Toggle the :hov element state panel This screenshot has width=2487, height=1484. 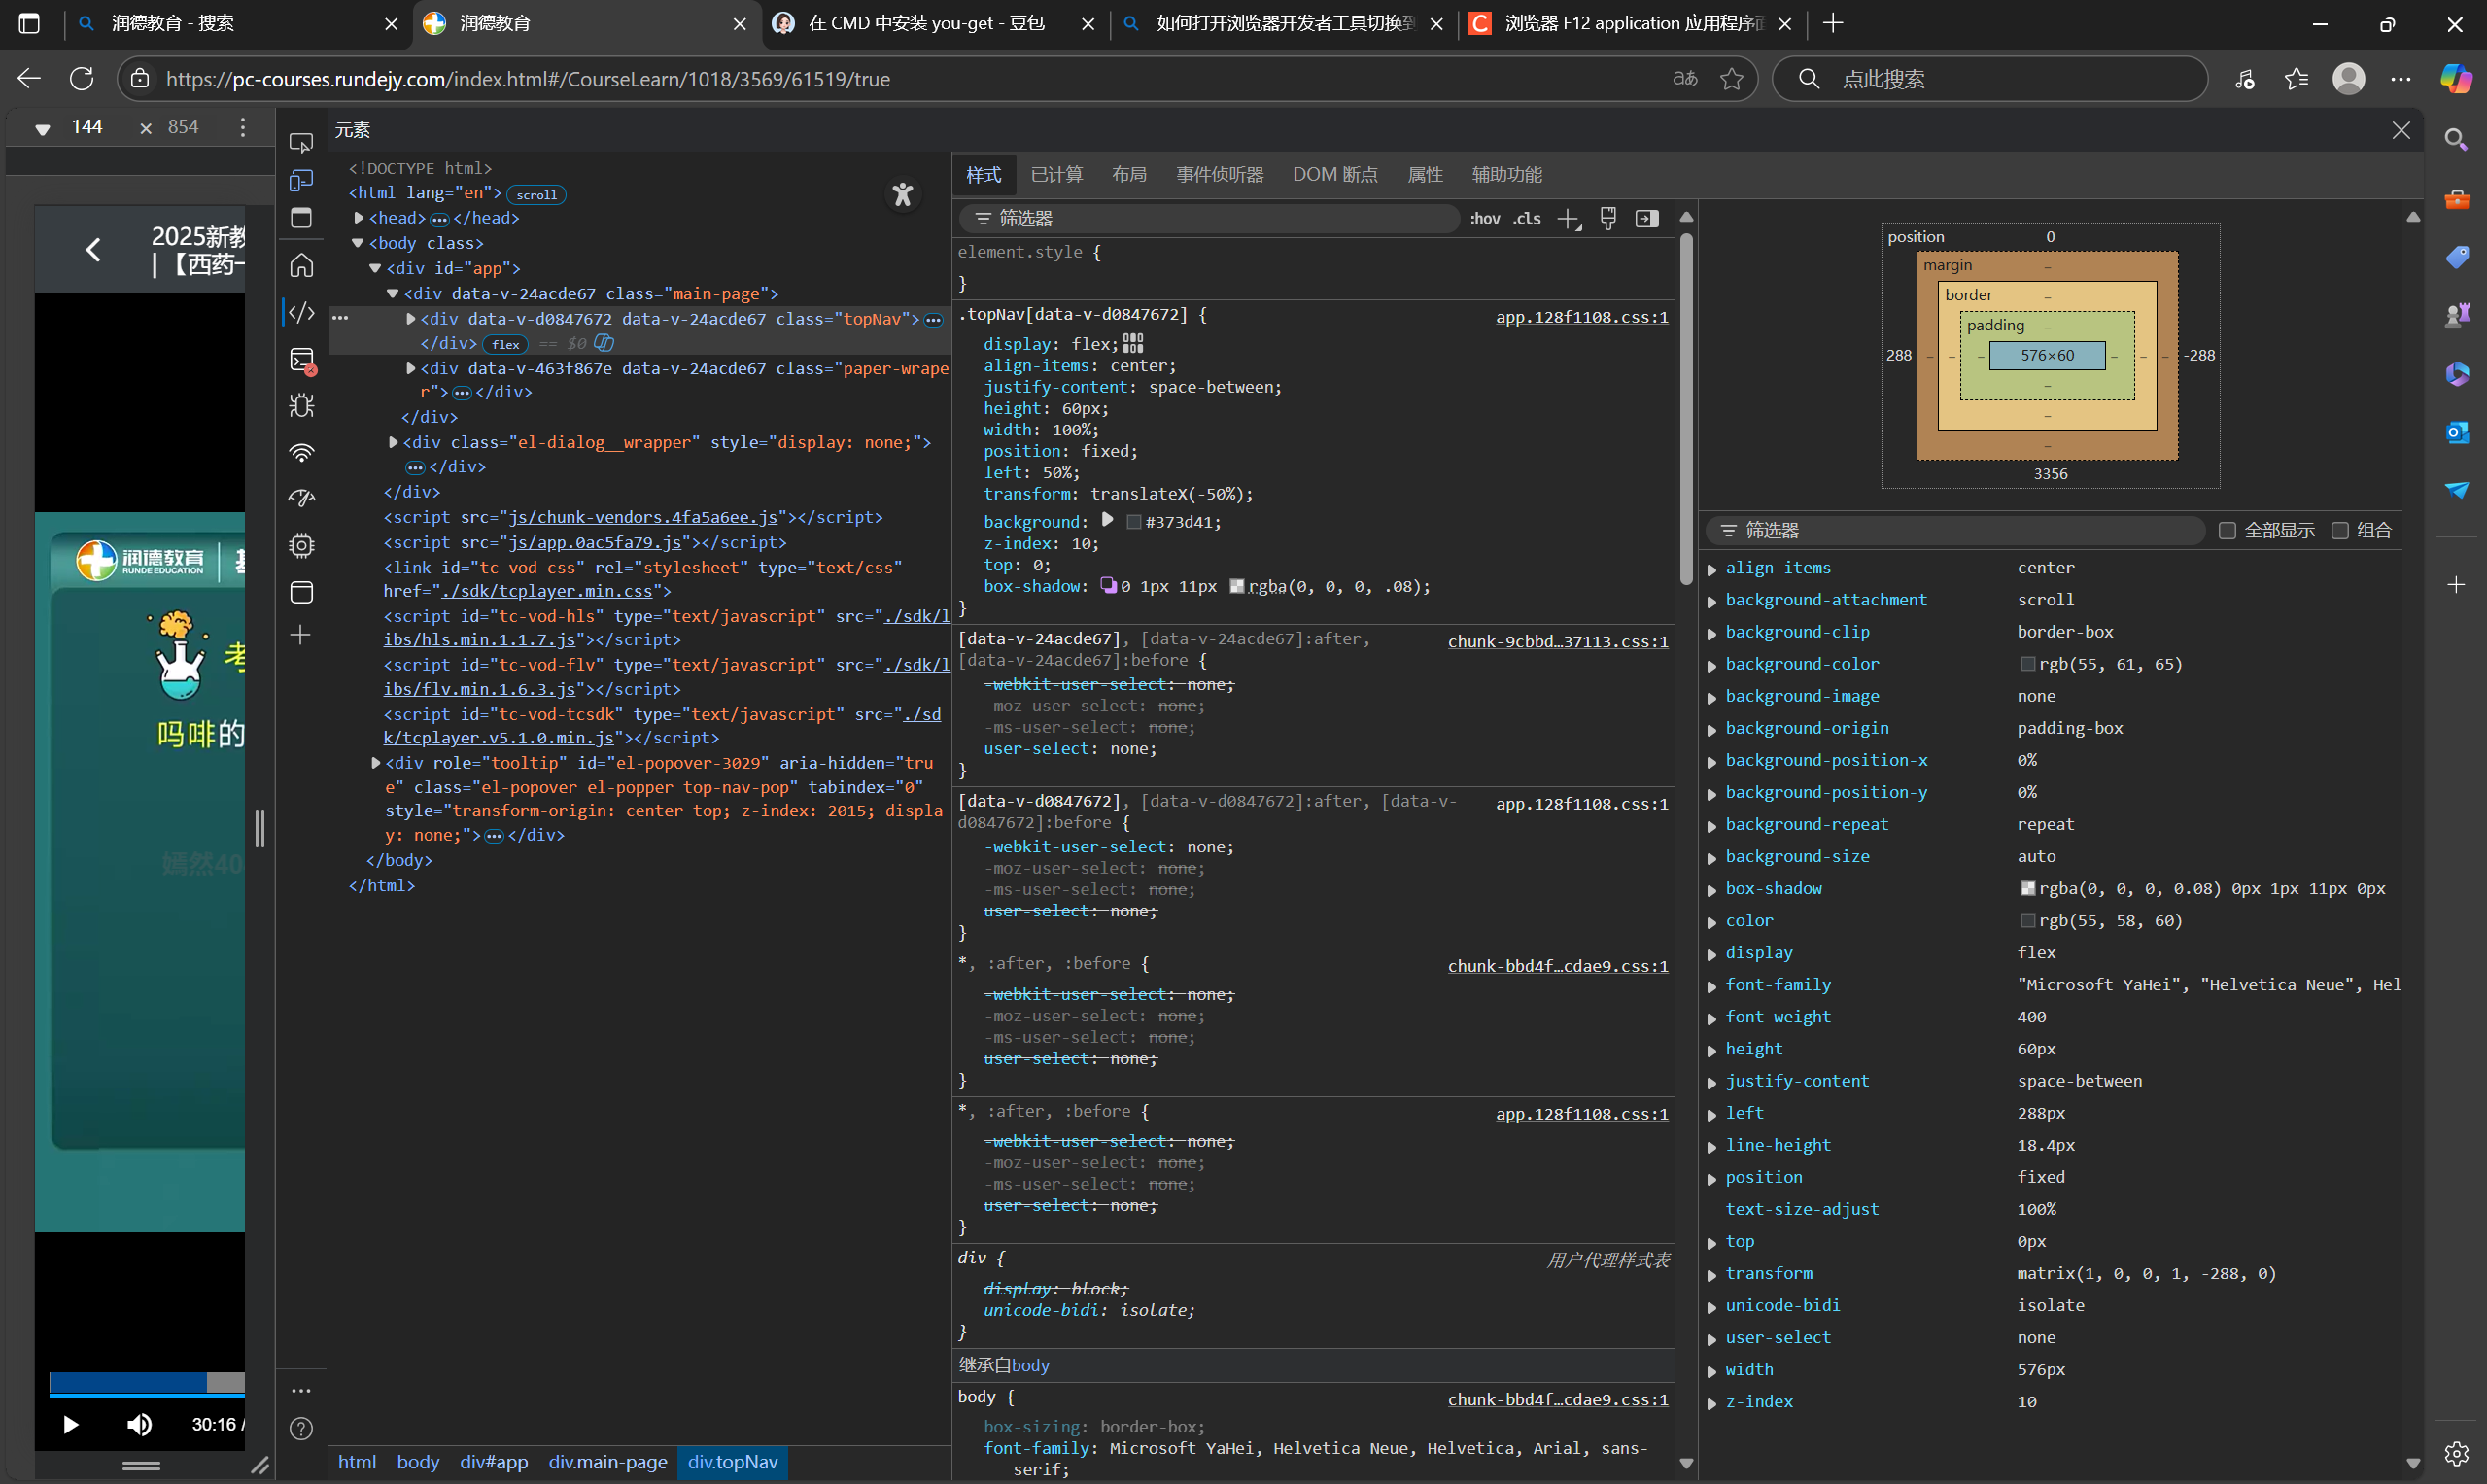click(x=1484, y=218)
